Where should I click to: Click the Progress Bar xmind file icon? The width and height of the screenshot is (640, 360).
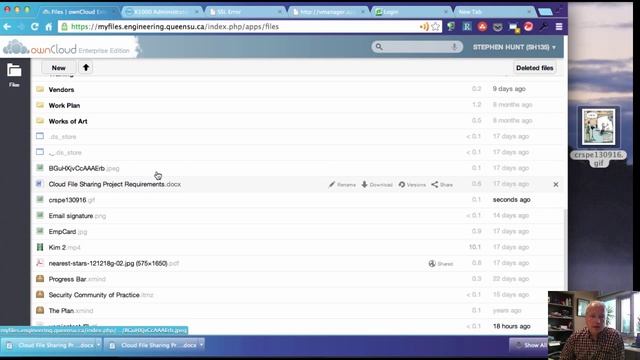[x=40, y=279]
